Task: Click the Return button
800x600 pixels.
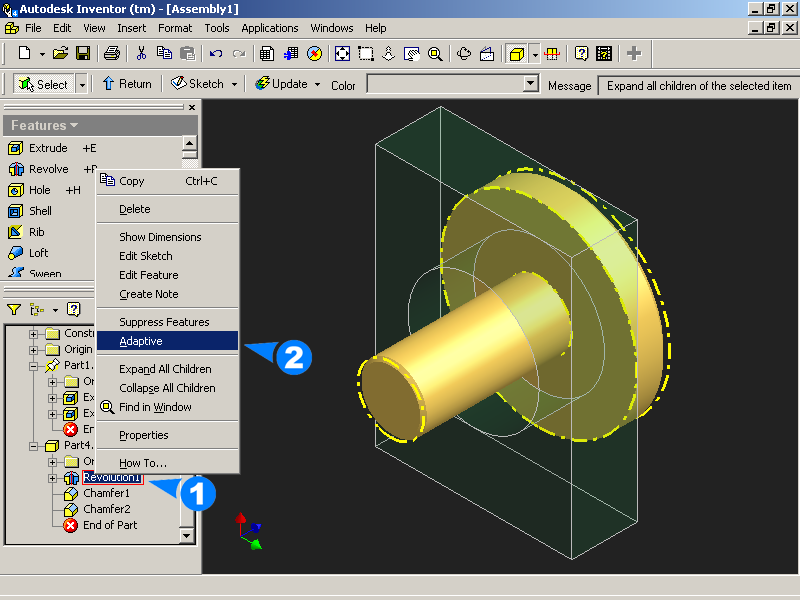Action: (127, 84)
